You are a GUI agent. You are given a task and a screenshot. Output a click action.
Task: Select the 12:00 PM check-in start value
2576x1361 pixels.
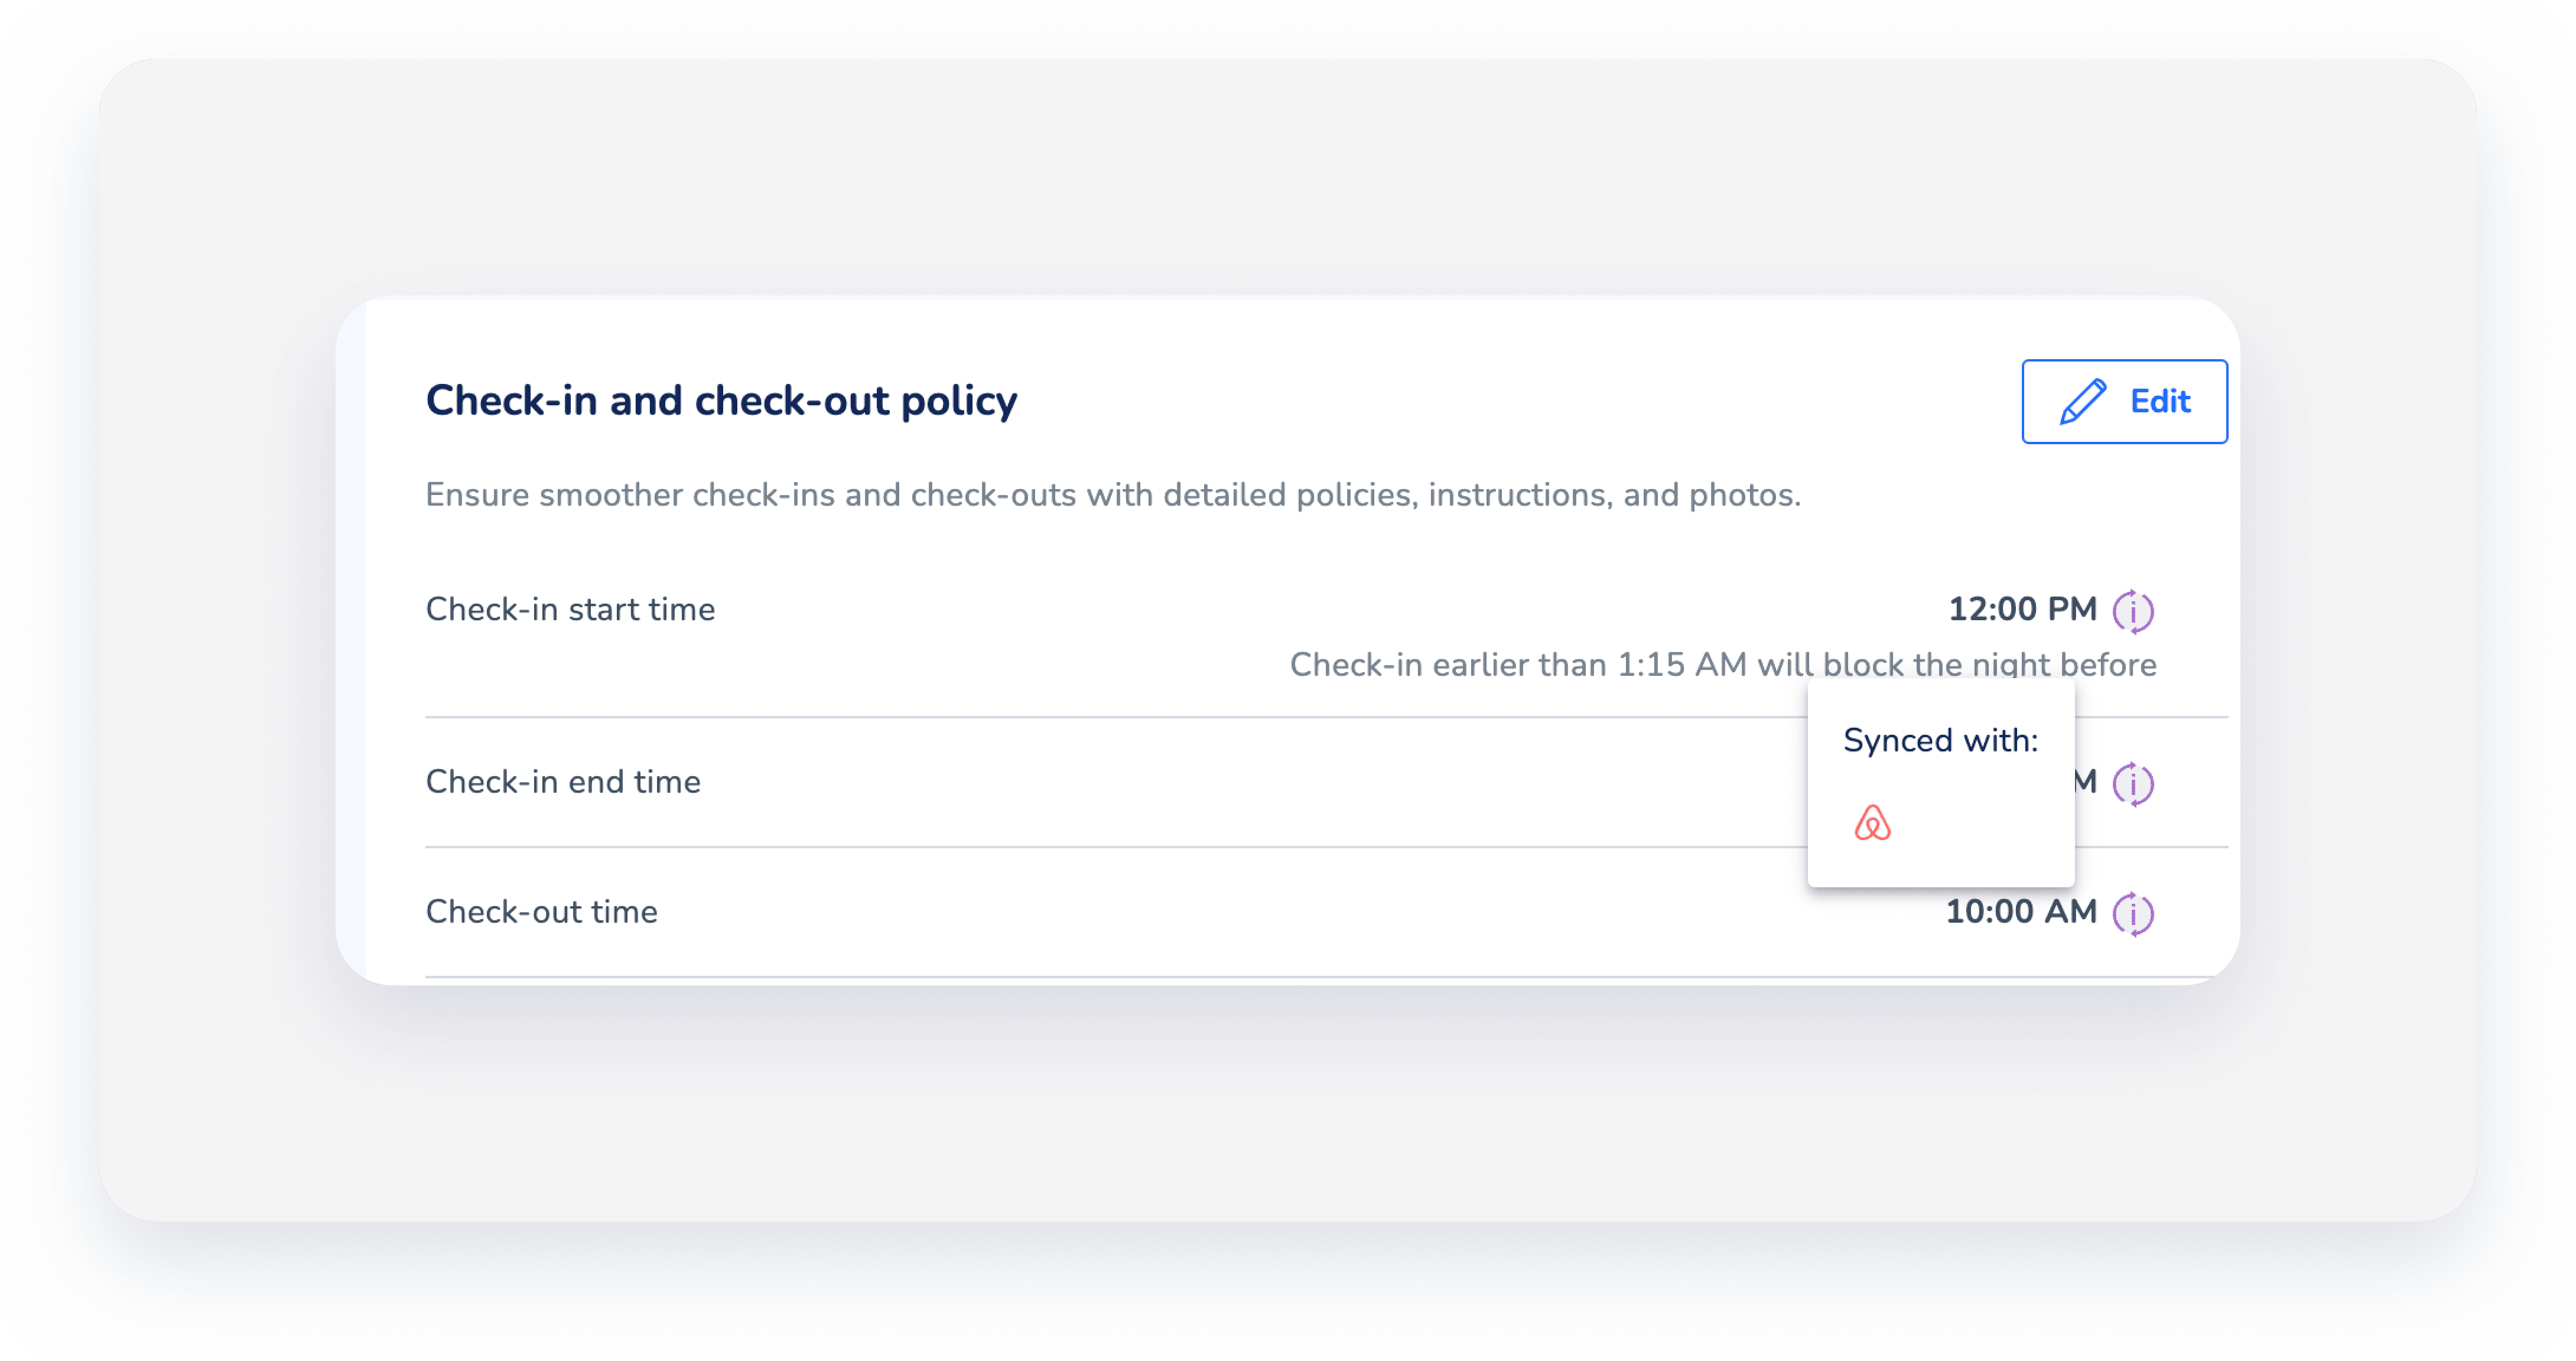pyautogui.click(x=2022, y=609)
